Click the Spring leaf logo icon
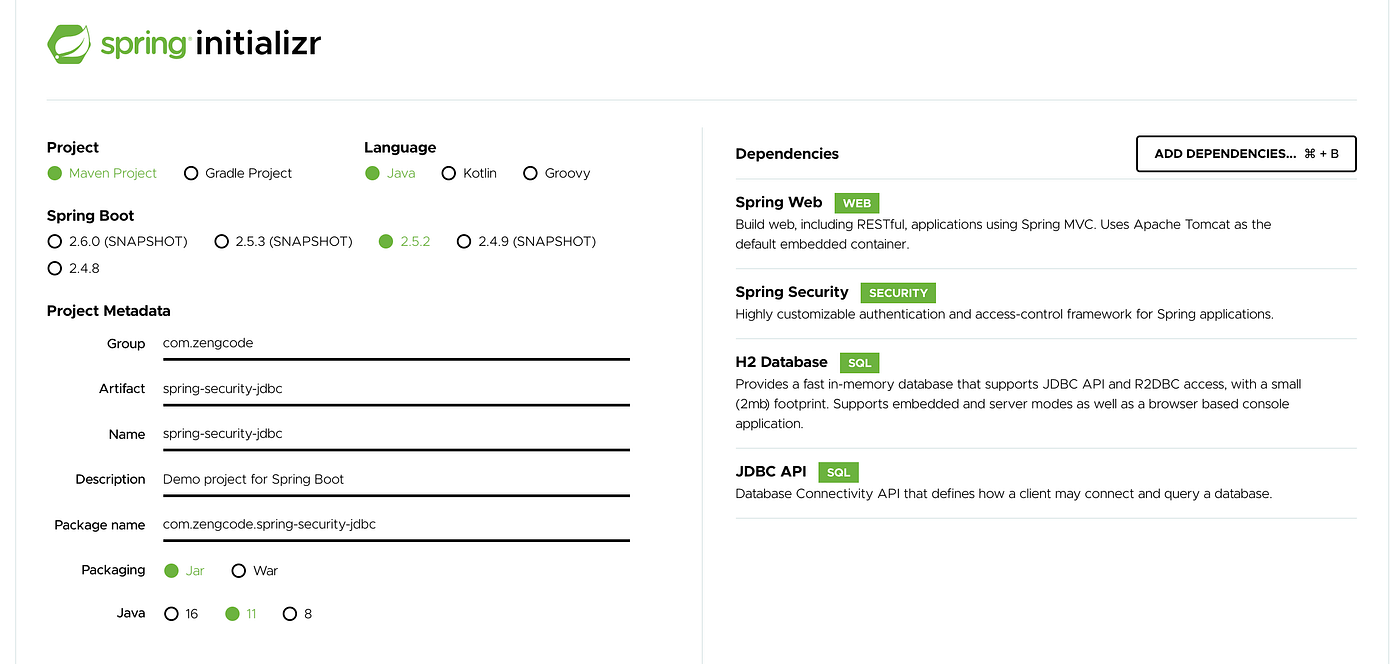Image resolution: width=1400 pixels, height=664 pixels. tap(70, 44)
